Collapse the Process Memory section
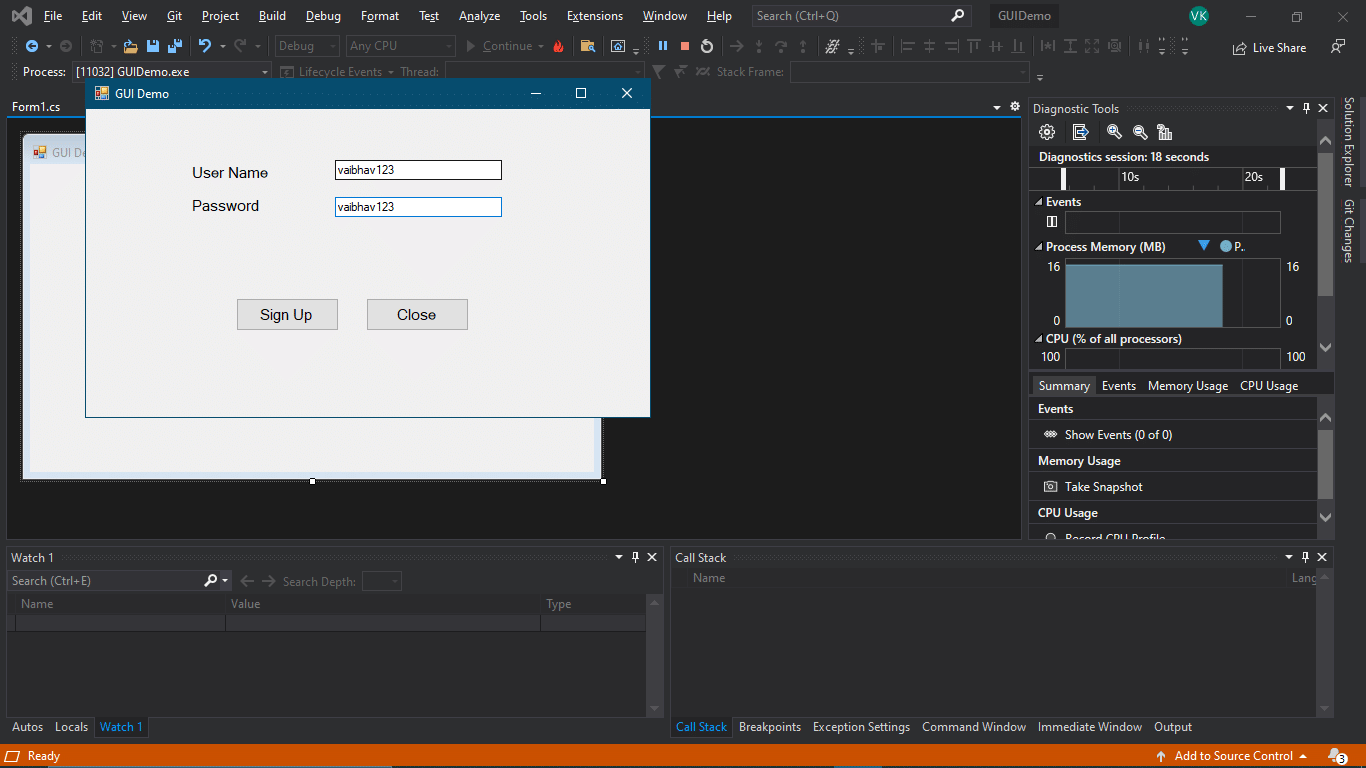The width and height of the screenshot is (1366, 768). coord(1038,246)
